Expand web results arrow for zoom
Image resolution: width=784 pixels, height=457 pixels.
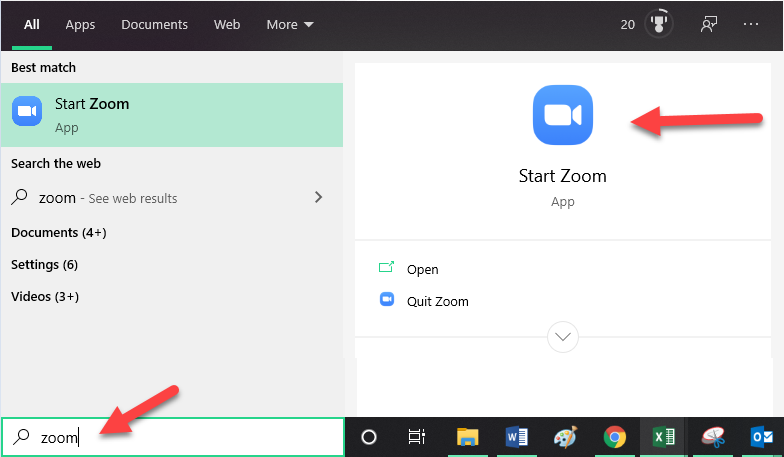[x=319, y=197]
